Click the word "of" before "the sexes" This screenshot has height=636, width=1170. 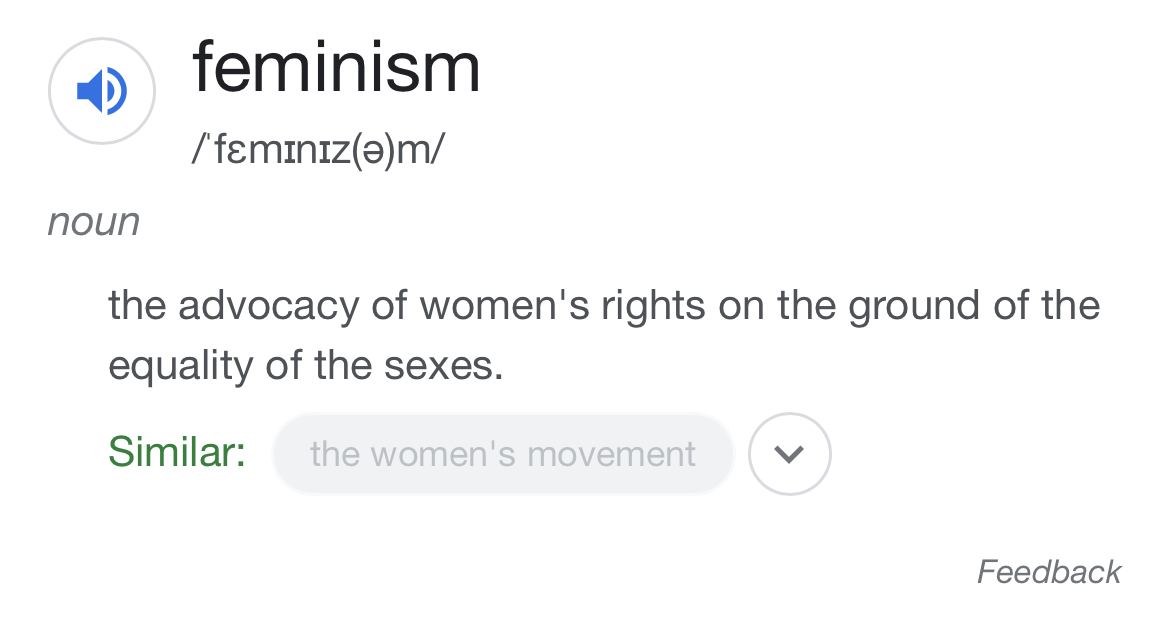(284, 367)
